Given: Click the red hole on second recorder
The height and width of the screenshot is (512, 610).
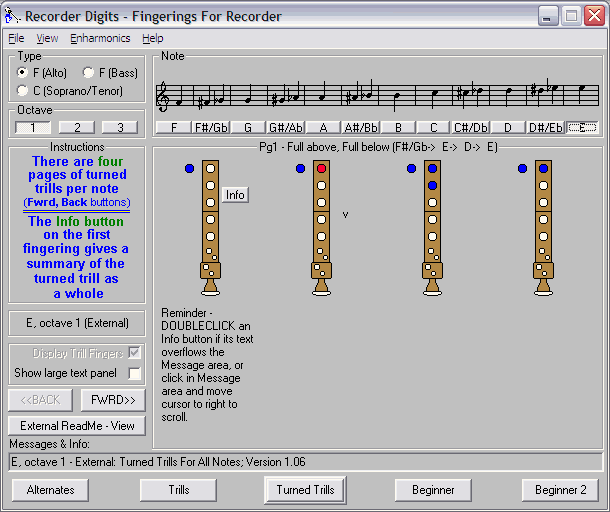Looking at the screenshot, I should click(321, 170).
